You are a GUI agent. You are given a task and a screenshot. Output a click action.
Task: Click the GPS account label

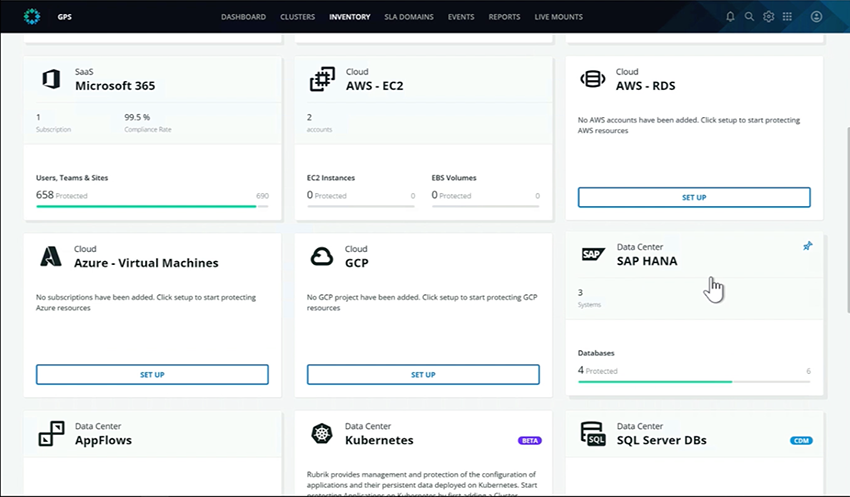[65, 17]
